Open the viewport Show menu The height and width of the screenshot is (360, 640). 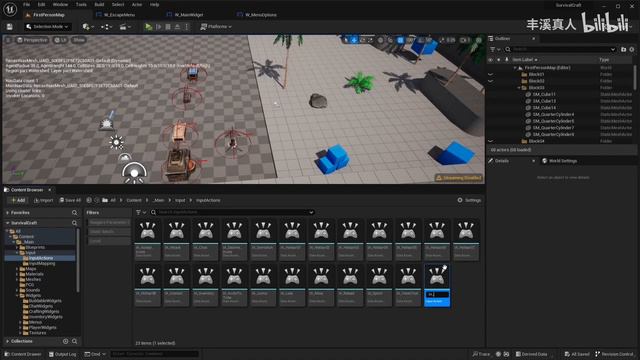(79, 40)
